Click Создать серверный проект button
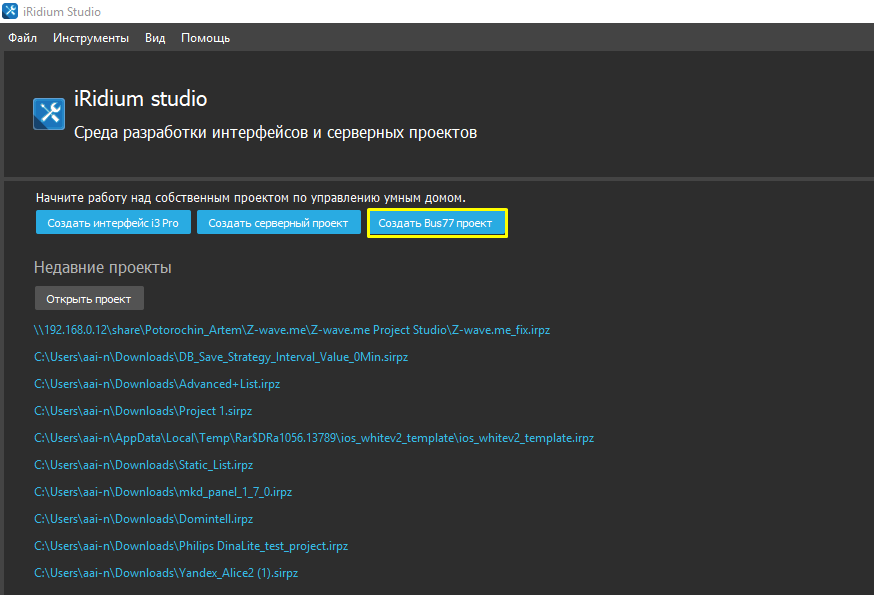The width and height of the screenshot is (874, 595). pyautogui.click(x=277, y=223)
